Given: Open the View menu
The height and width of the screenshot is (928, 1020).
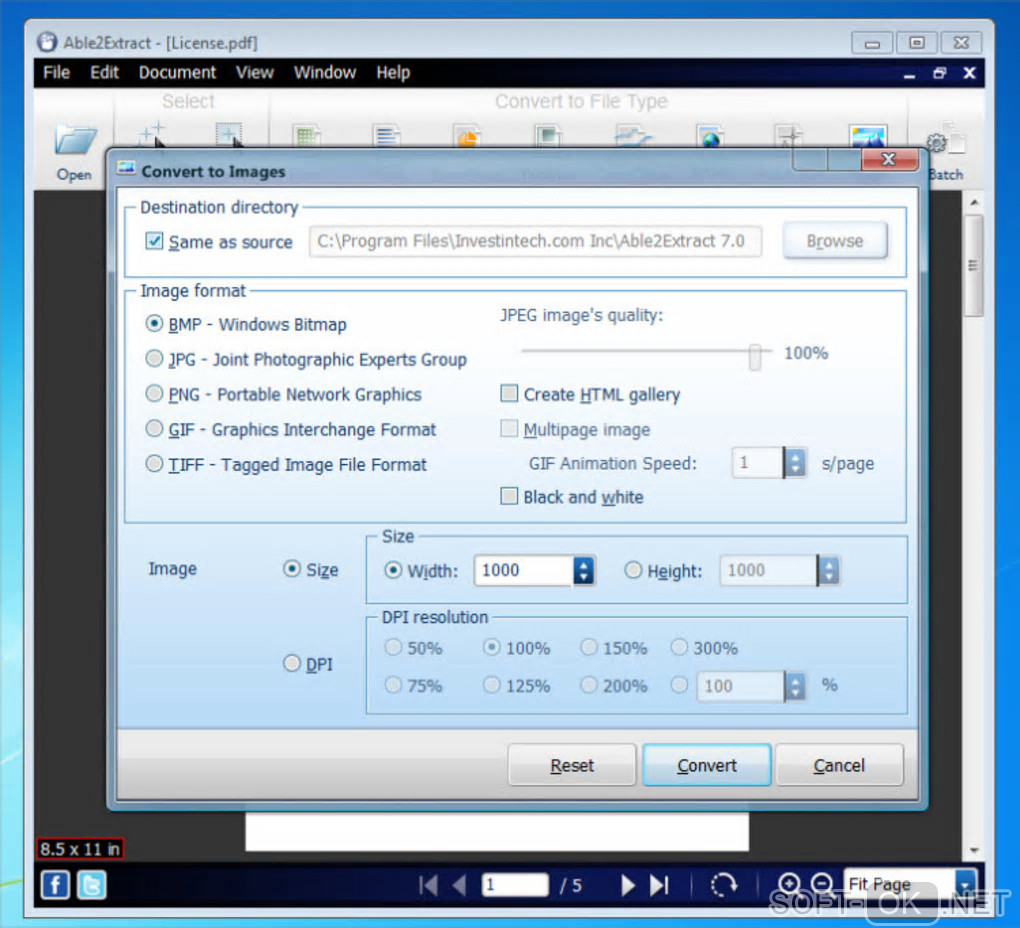Looking at the screenshot, I should click(254, 72).
